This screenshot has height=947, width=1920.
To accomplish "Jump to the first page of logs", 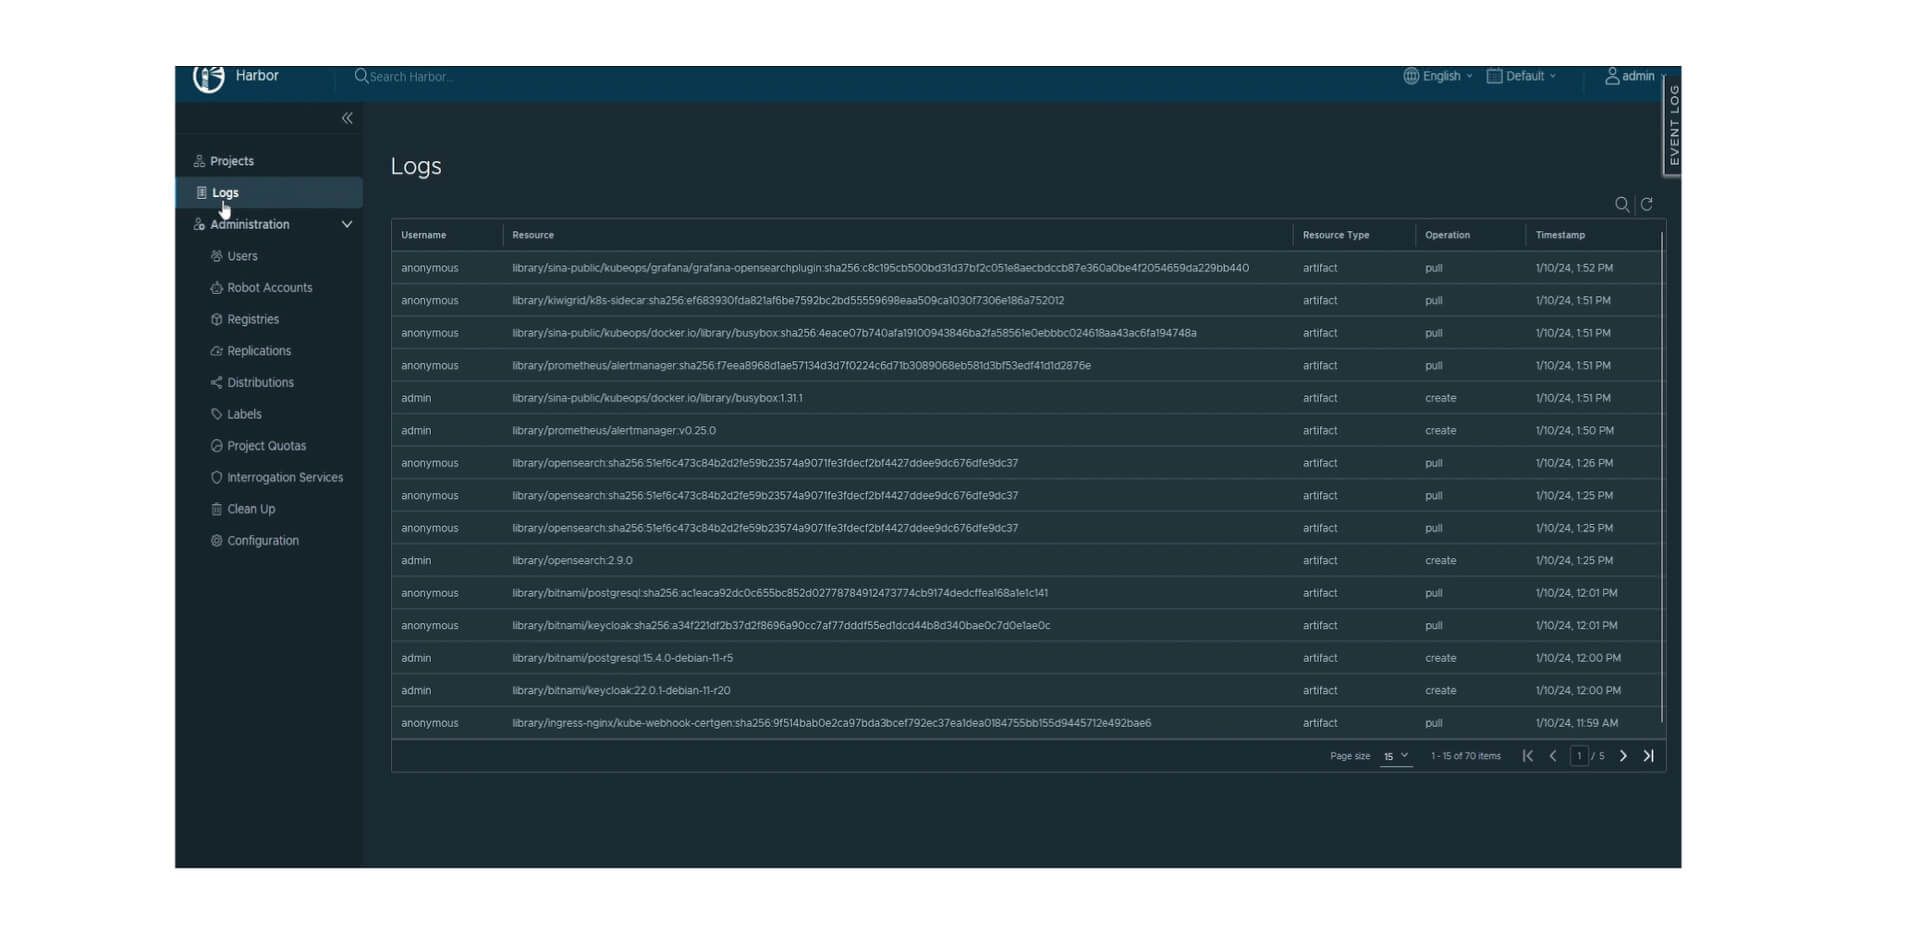I will tap(1527, 756).
